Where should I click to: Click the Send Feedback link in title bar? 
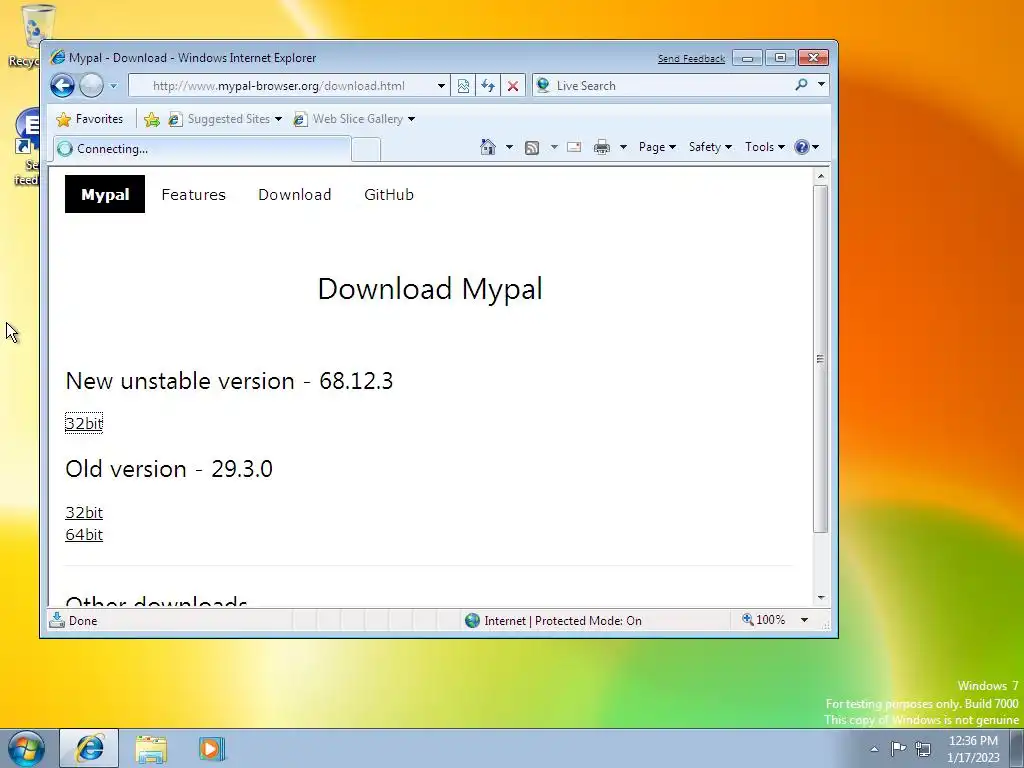point(691,59)
